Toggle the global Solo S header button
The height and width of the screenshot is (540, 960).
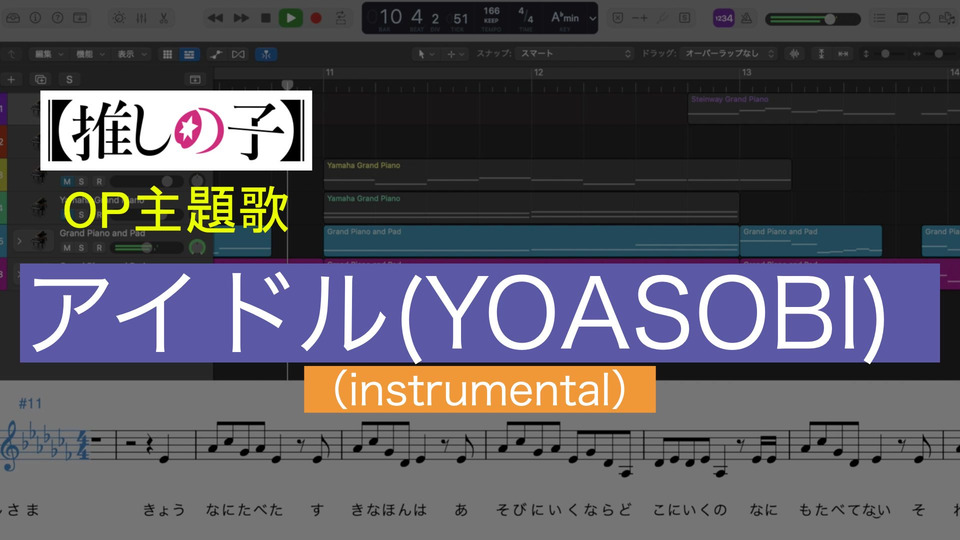[69, 79]
